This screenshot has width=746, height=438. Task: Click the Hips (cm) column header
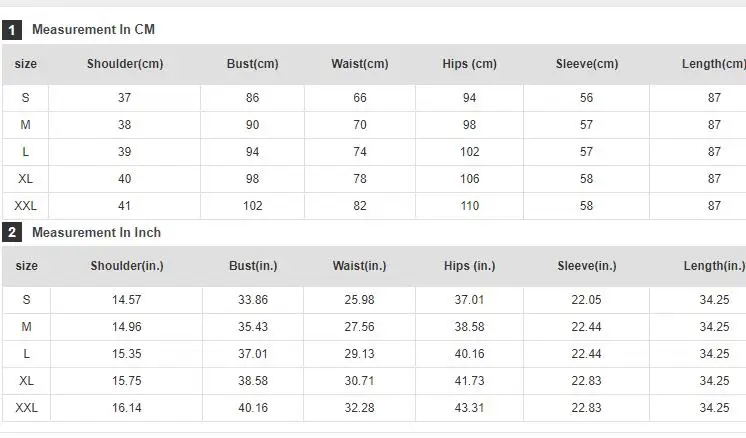click(x=469, y=64)
